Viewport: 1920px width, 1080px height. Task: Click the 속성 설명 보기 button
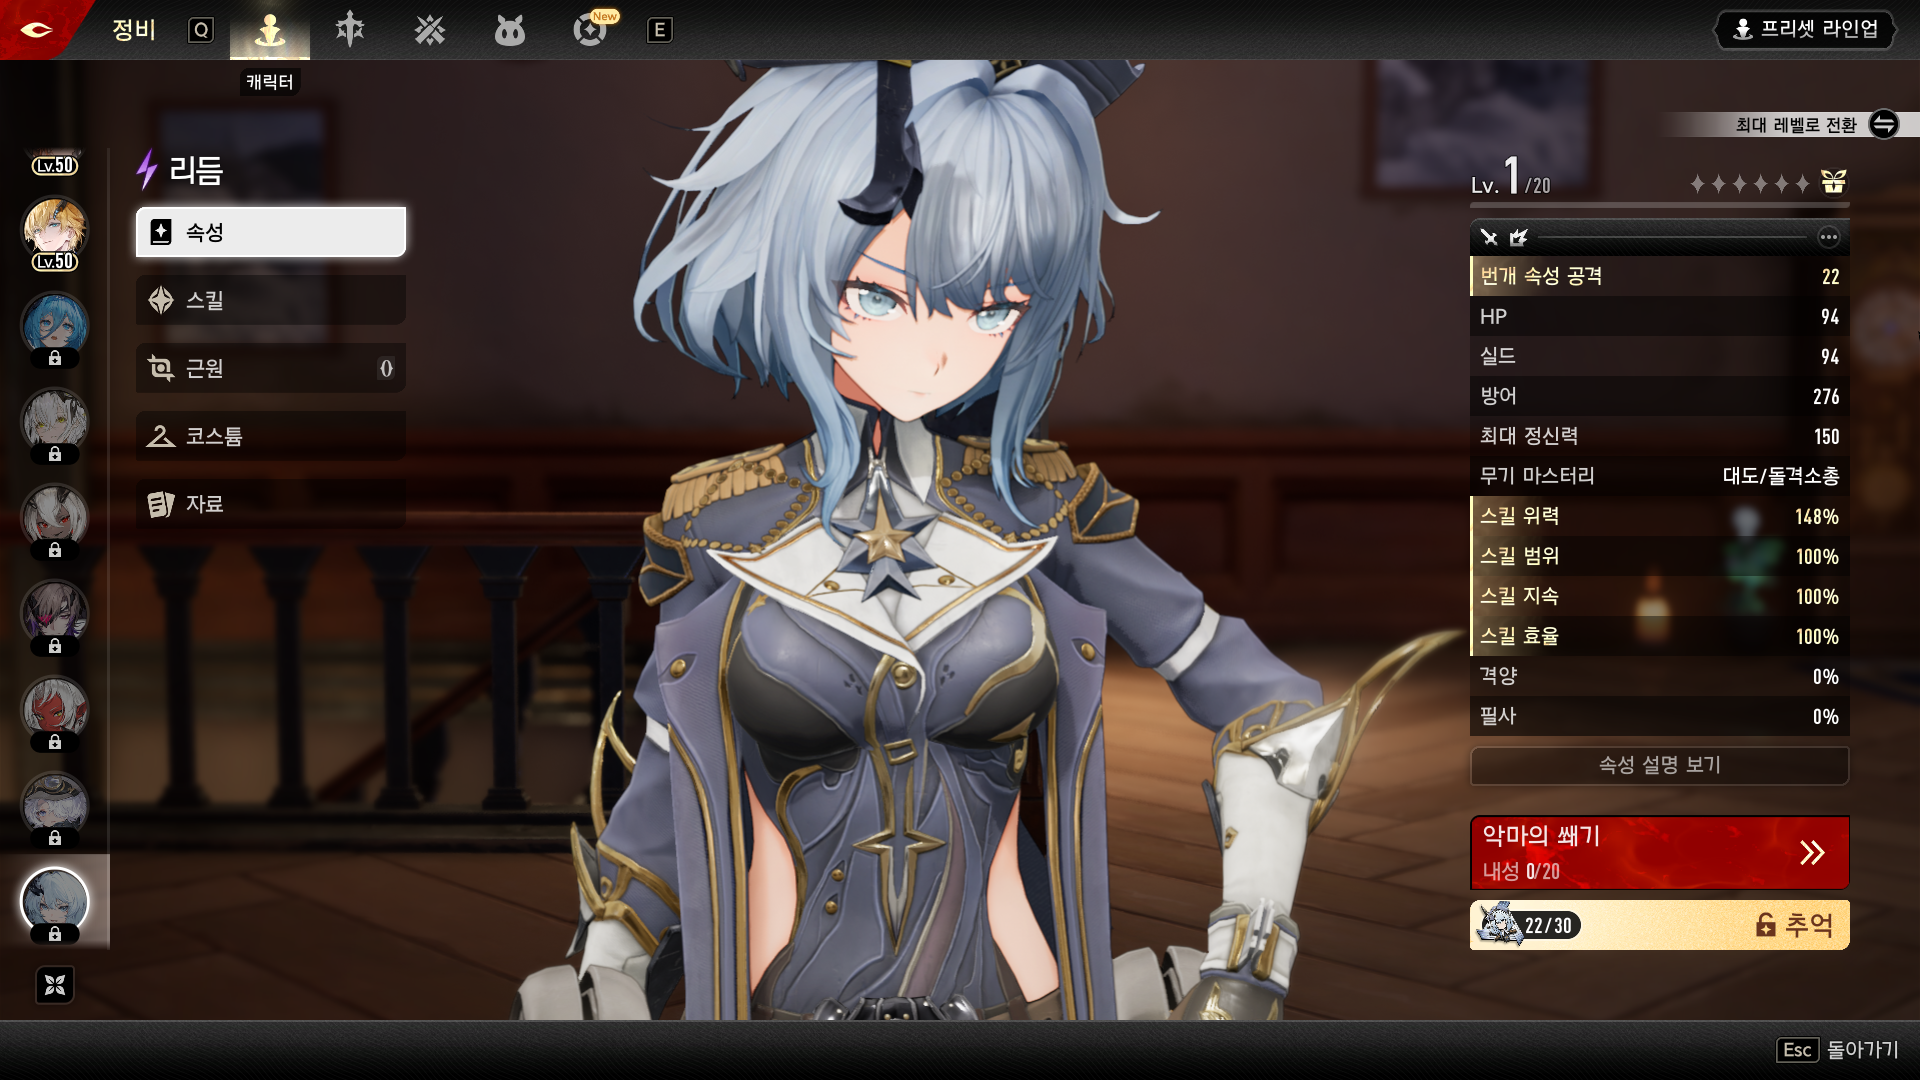(1659, 765)
